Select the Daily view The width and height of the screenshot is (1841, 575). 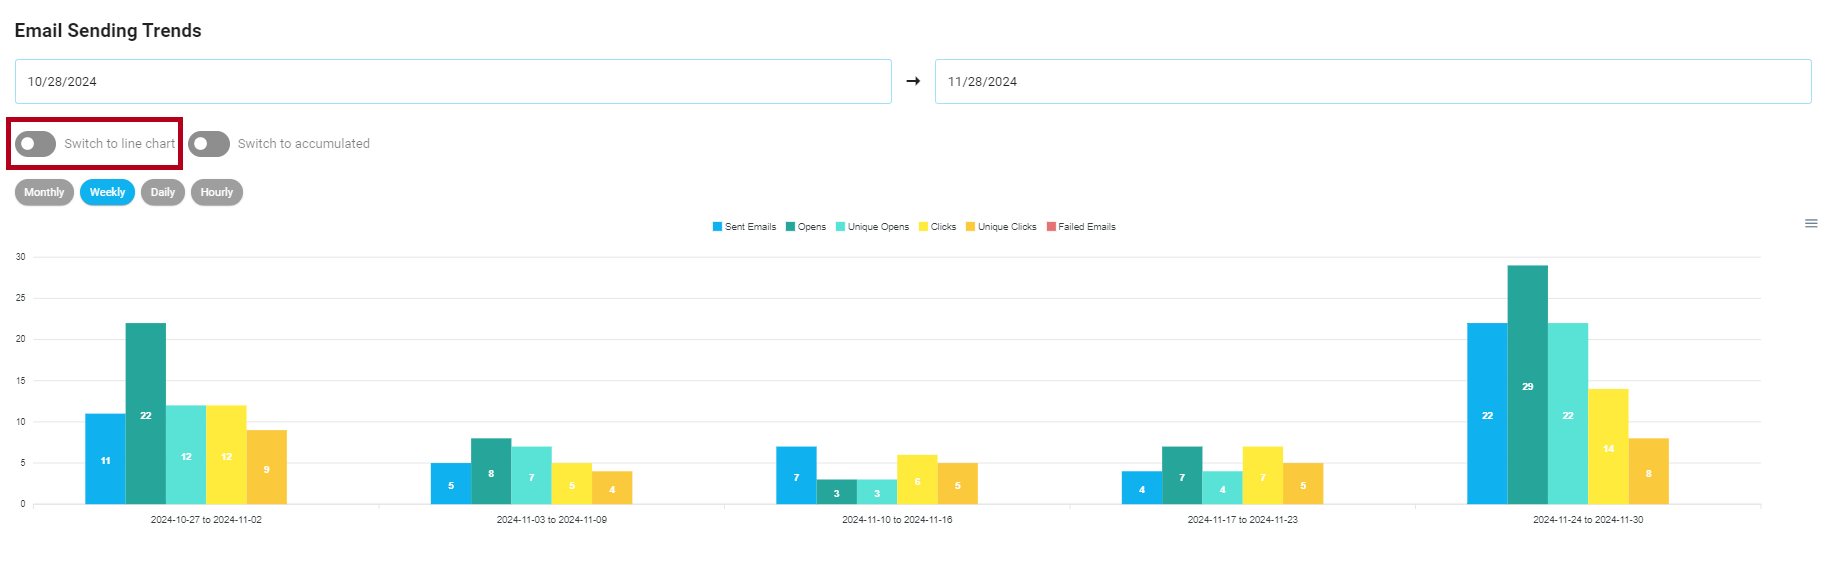point(163,192)
